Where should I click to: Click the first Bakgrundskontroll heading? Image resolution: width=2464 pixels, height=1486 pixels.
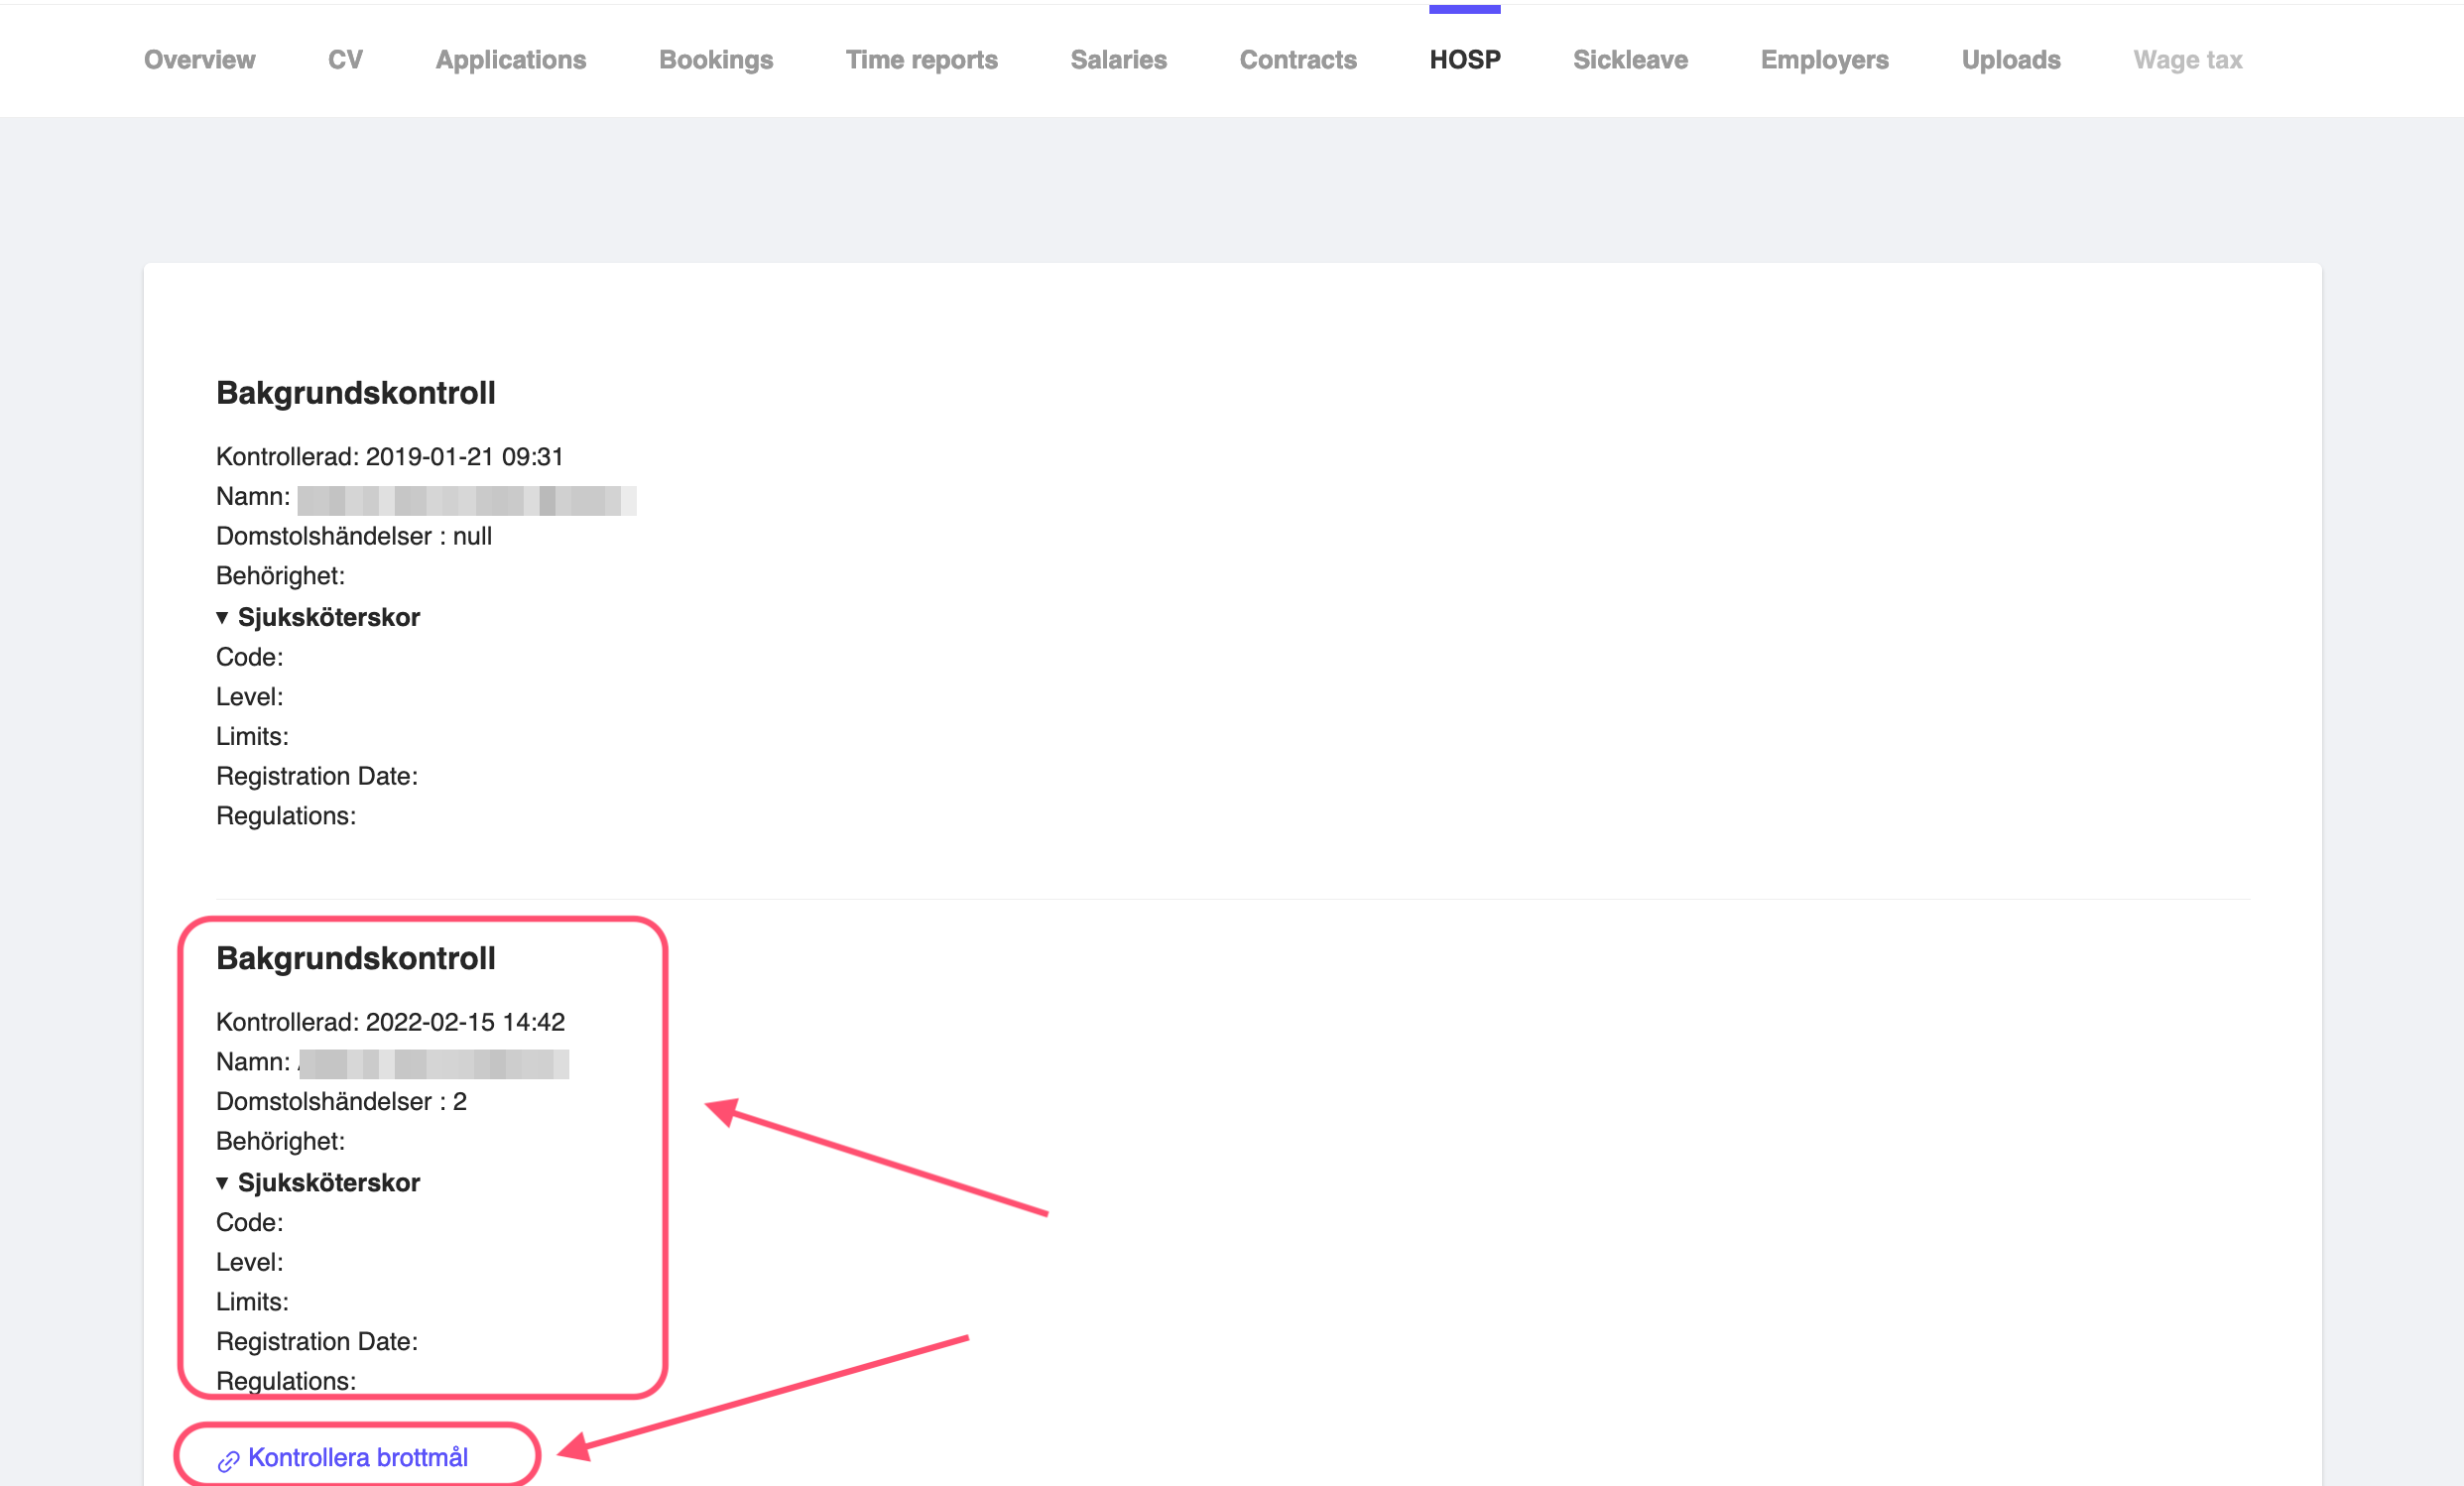[x=355, y=393]
